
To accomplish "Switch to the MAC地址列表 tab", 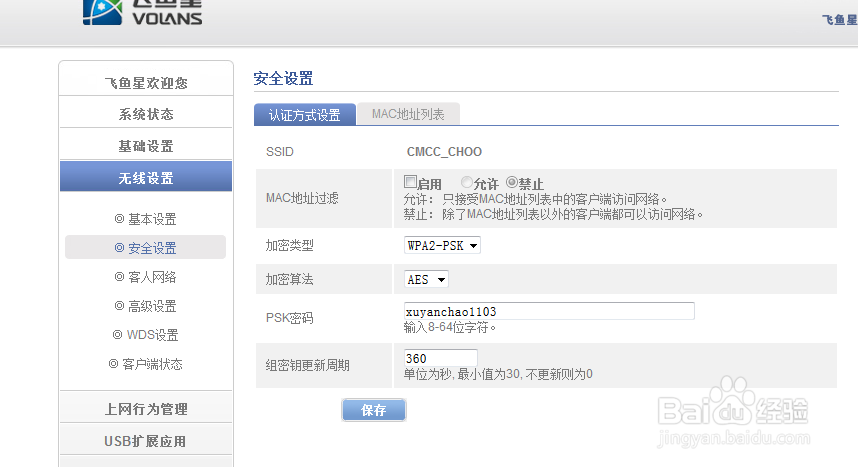I will click(x=408, y=114).
